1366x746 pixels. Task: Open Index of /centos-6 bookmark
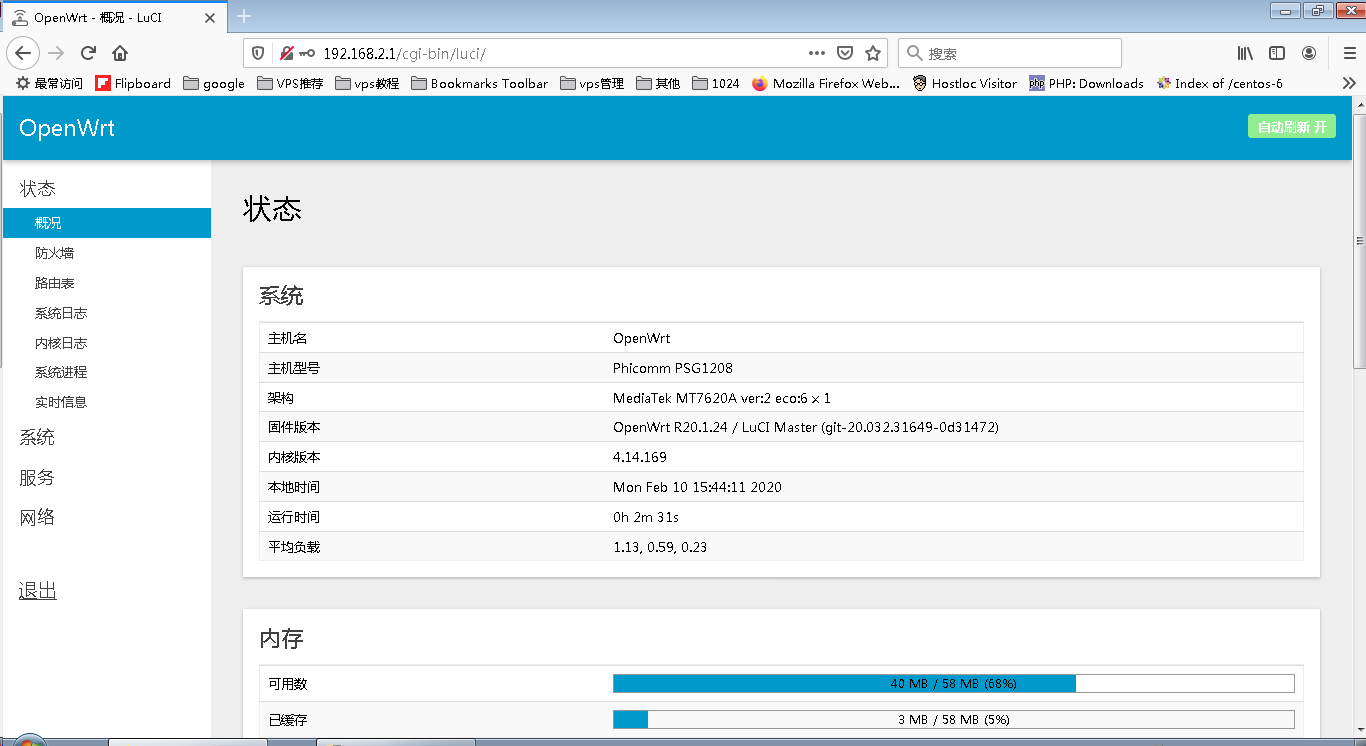coord(1219,83)
